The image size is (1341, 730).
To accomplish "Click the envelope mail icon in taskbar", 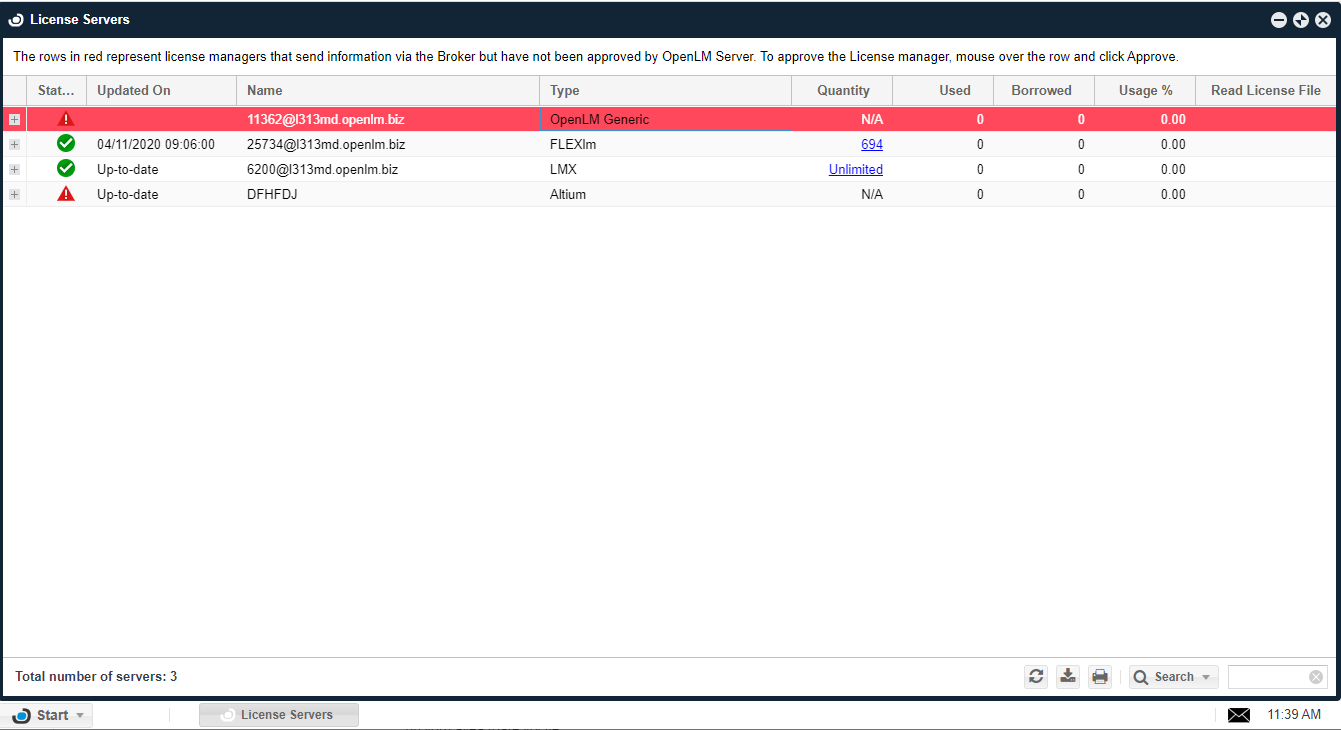I will click(1239, 715).
